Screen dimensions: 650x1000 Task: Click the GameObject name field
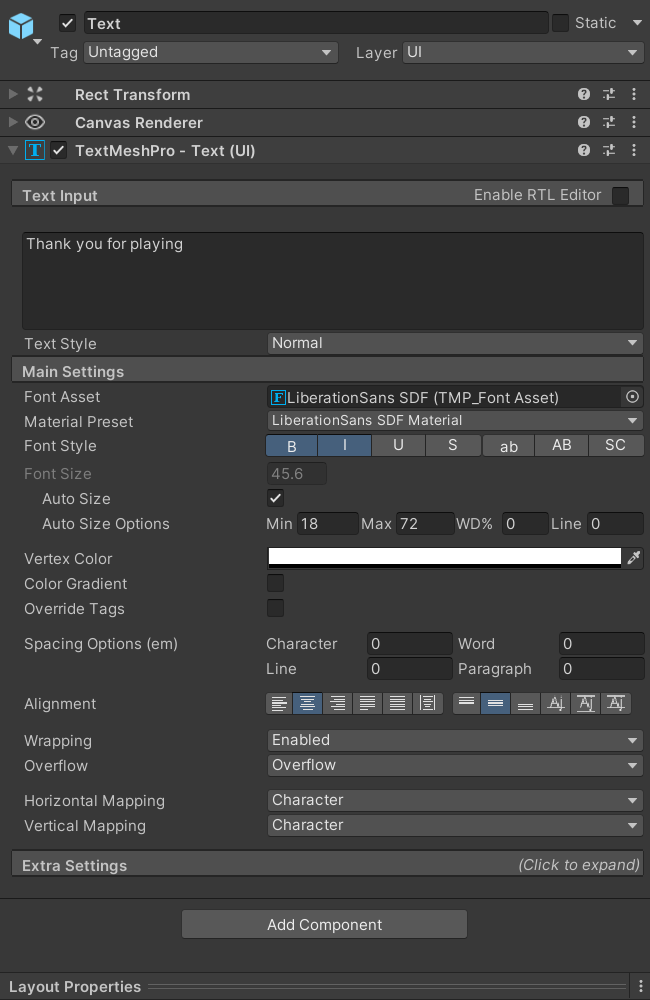[316, 24]
